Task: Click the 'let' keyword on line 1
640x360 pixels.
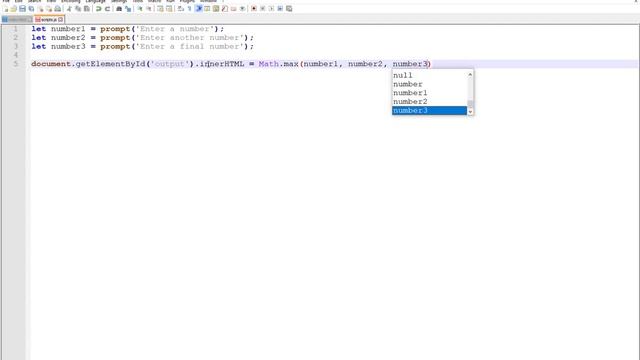Action: click(39, 29)
